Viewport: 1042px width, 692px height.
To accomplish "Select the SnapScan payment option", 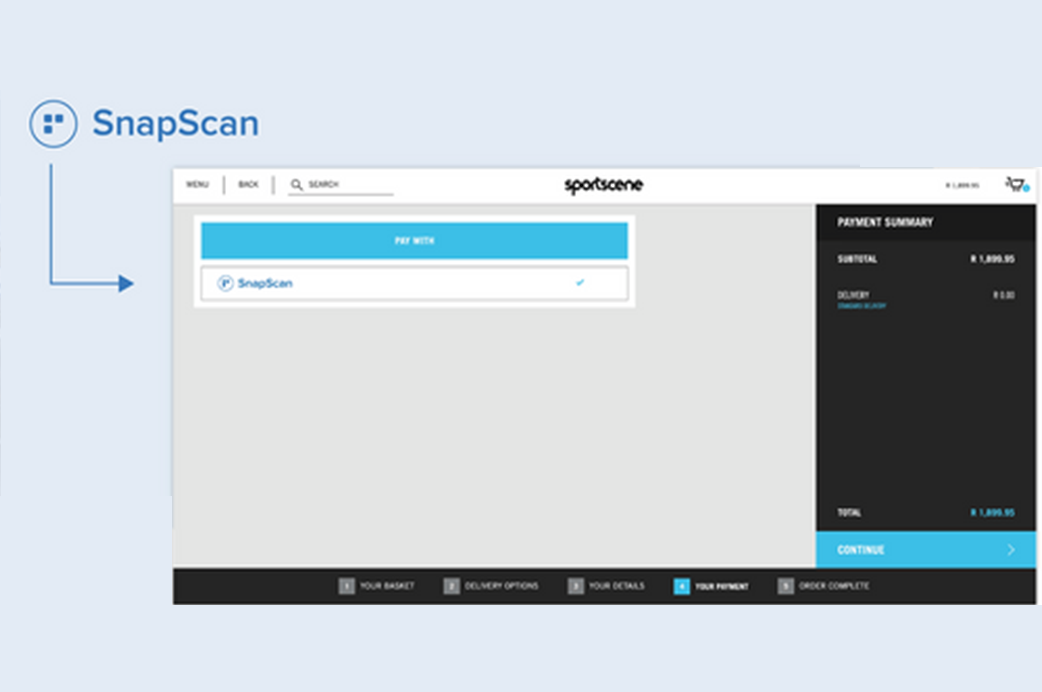I will pos(414,283).
